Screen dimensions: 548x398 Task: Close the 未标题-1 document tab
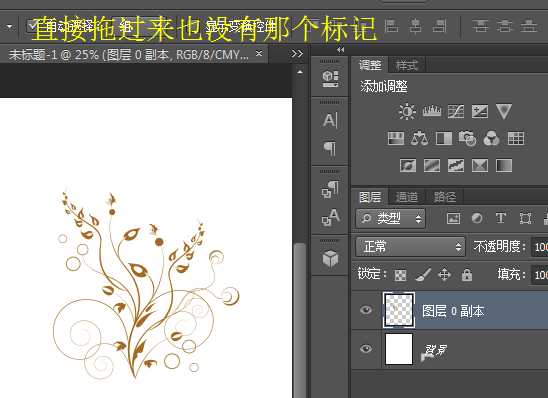coord(259,53)
